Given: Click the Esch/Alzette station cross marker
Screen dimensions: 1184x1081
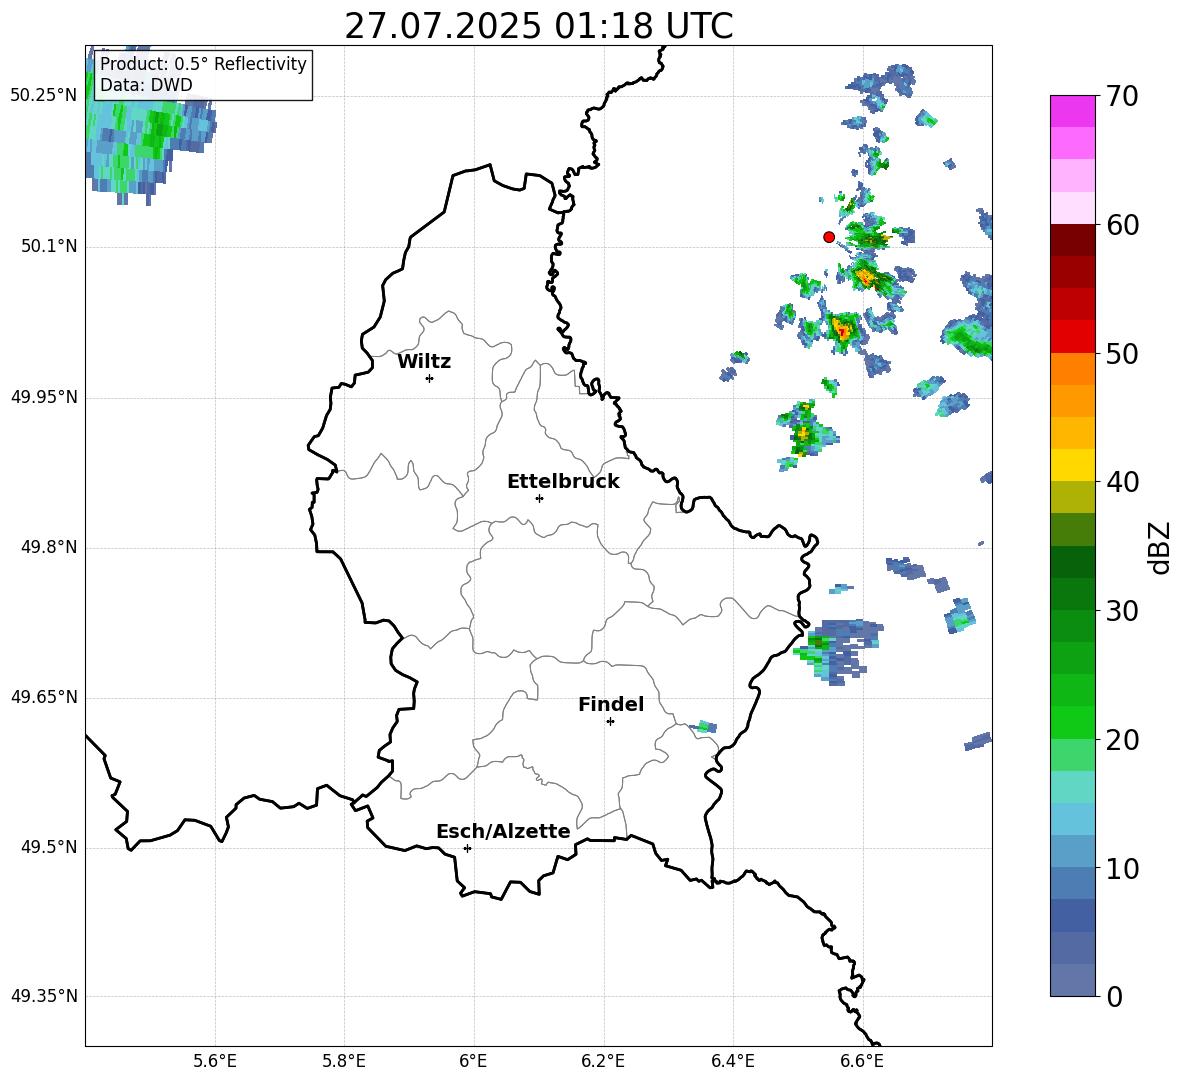Looking at the screenshot, I should [x=467, y=848].
